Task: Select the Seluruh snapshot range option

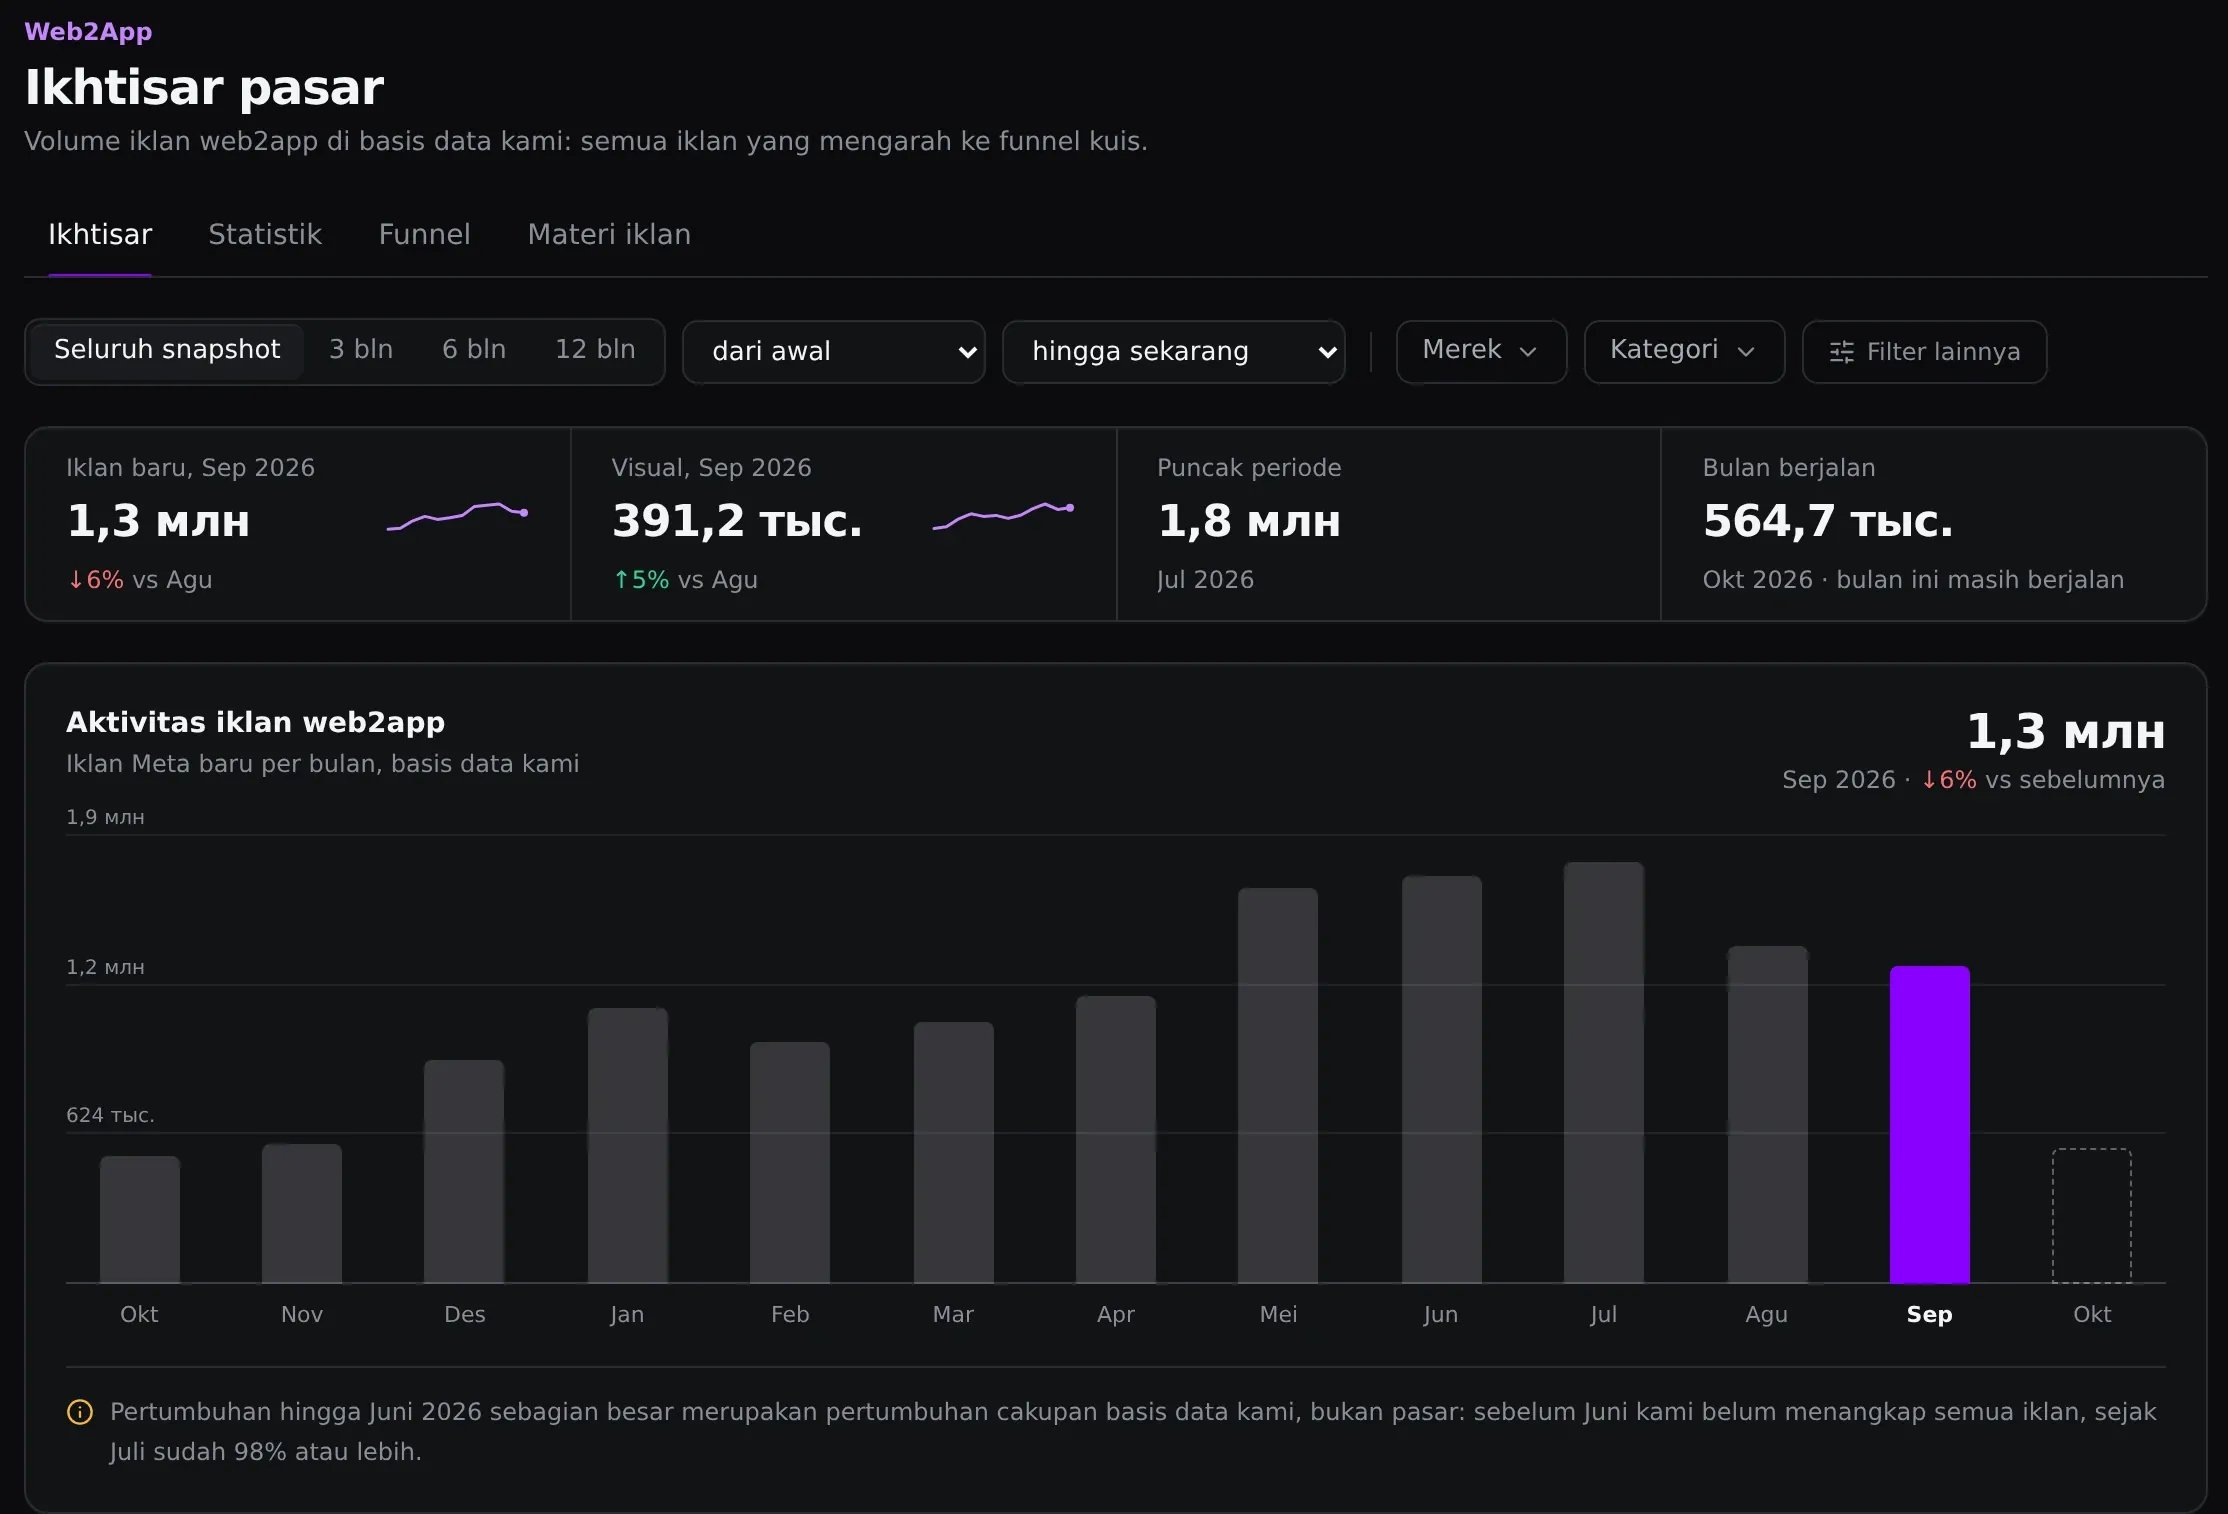Action: 167,350
